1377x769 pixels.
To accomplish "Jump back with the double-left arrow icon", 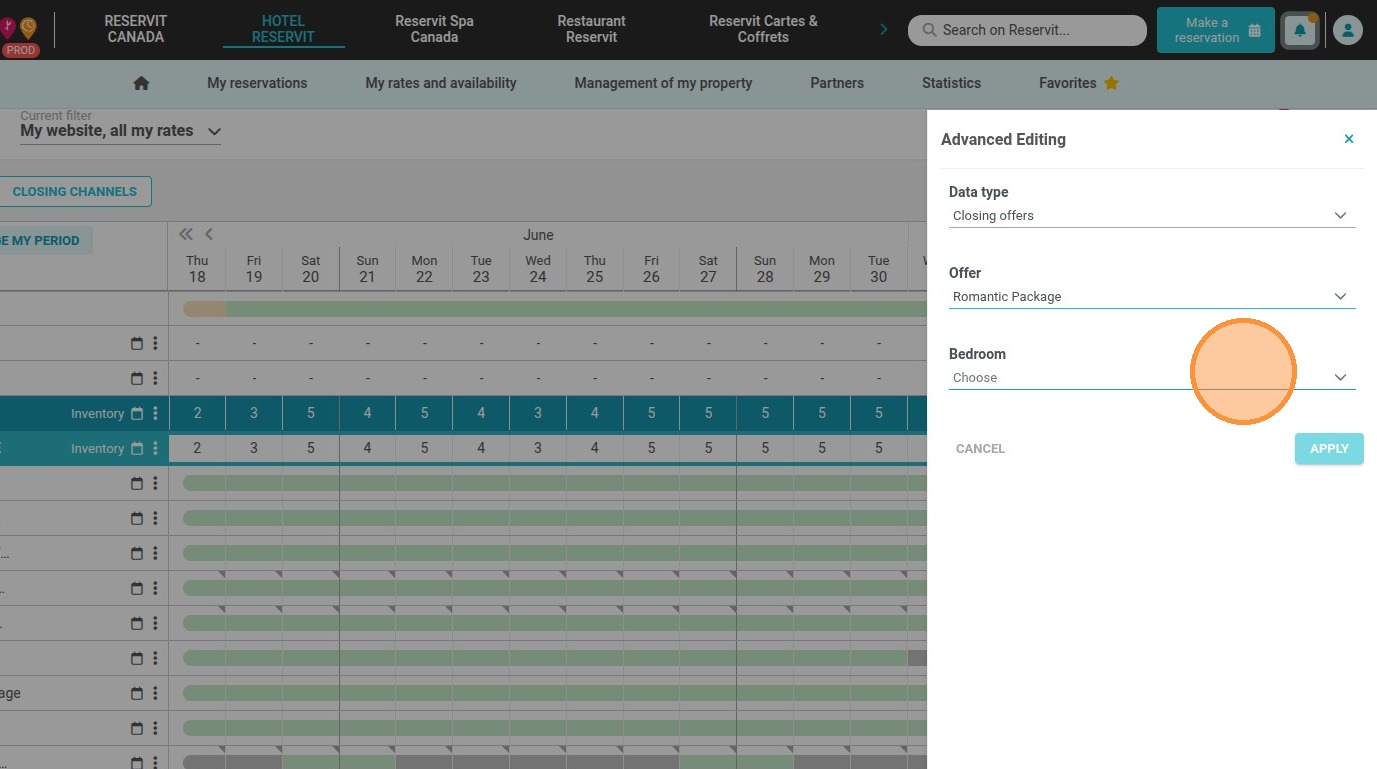I will point(186,234).
